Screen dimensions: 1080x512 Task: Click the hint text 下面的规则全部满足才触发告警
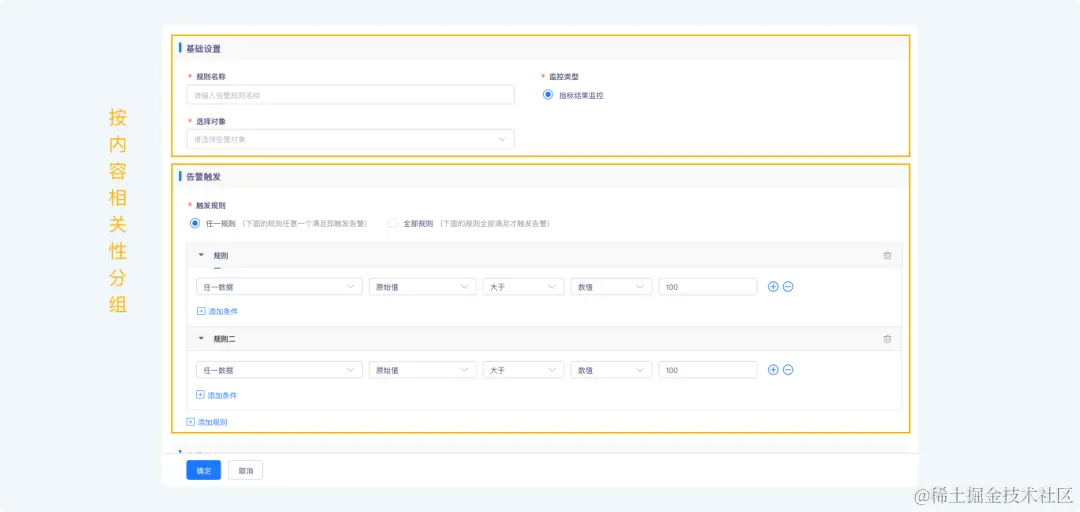[493, 224]
